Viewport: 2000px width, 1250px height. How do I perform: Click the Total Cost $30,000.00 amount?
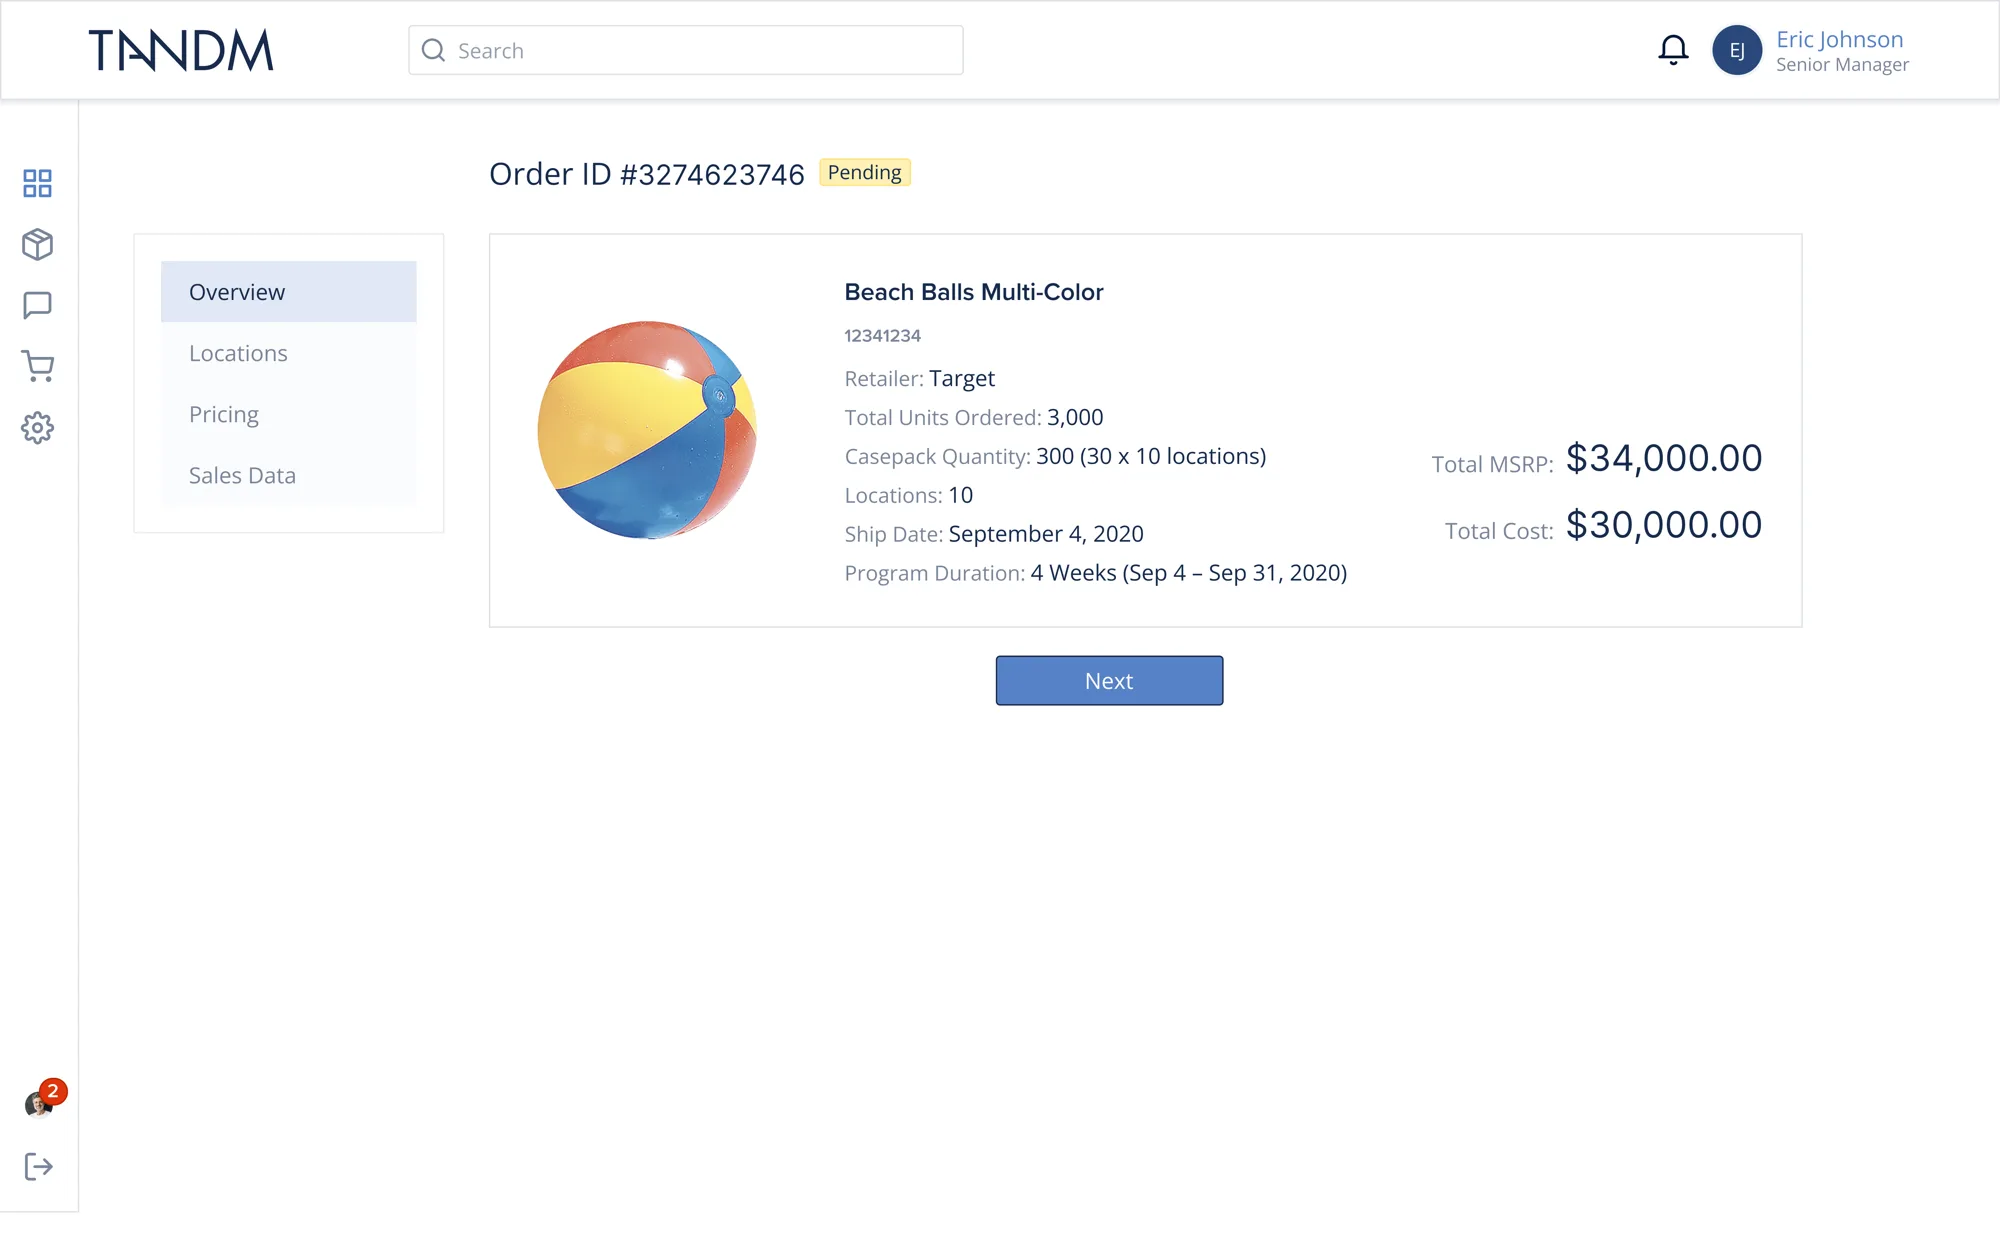tap(1664, 525)
